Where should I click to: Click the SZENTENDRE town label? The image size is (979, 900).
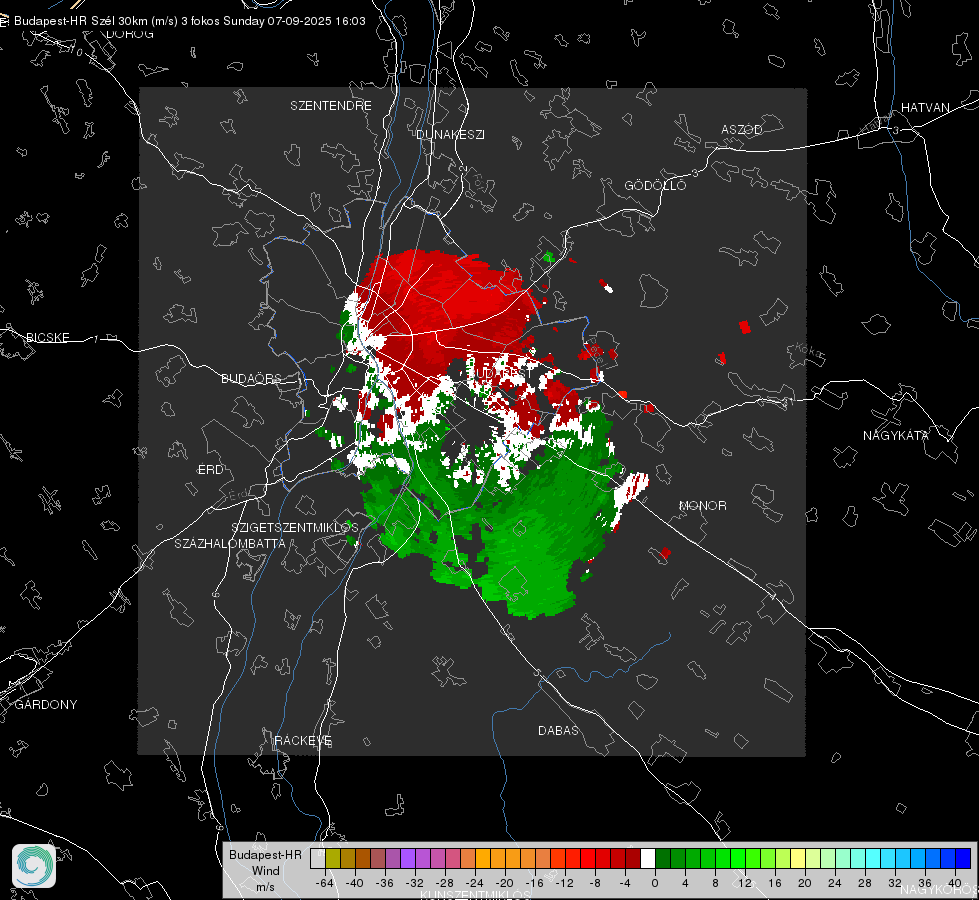click(331, 106)
